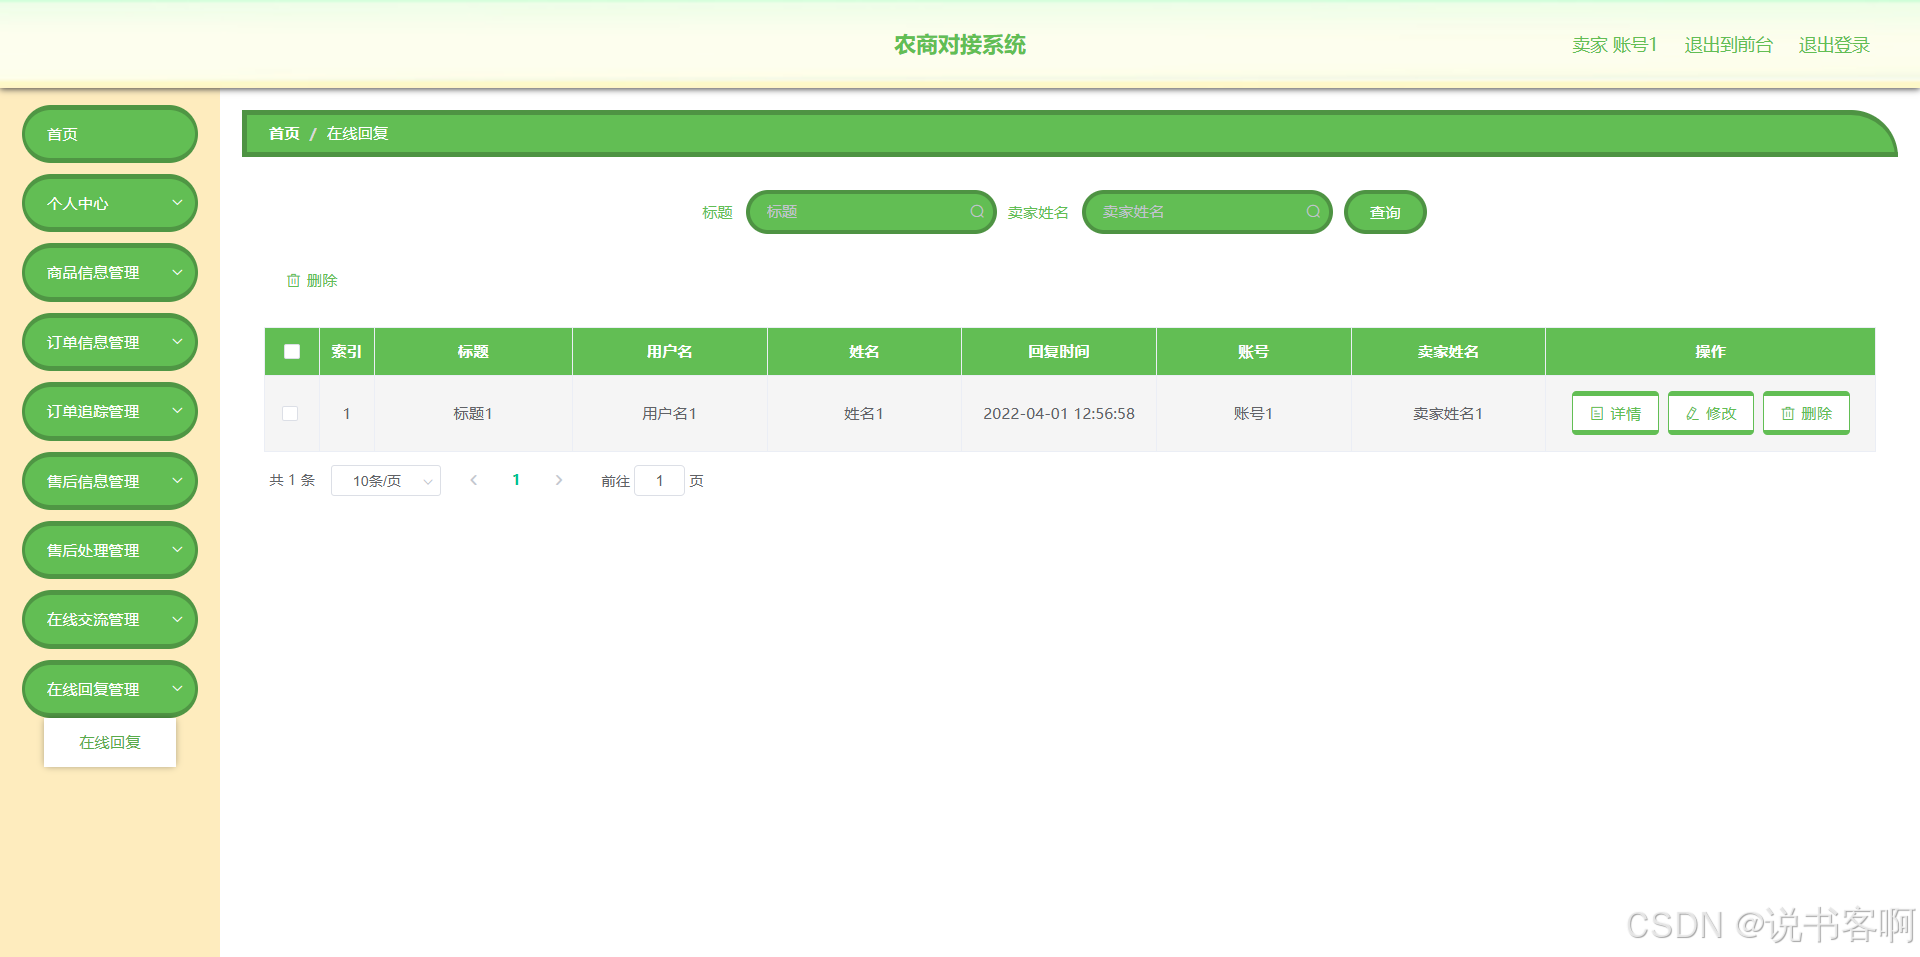Go to 首页 in the sidebar
This screenshot has width=1920, height=957.
(x=110, y=134)
